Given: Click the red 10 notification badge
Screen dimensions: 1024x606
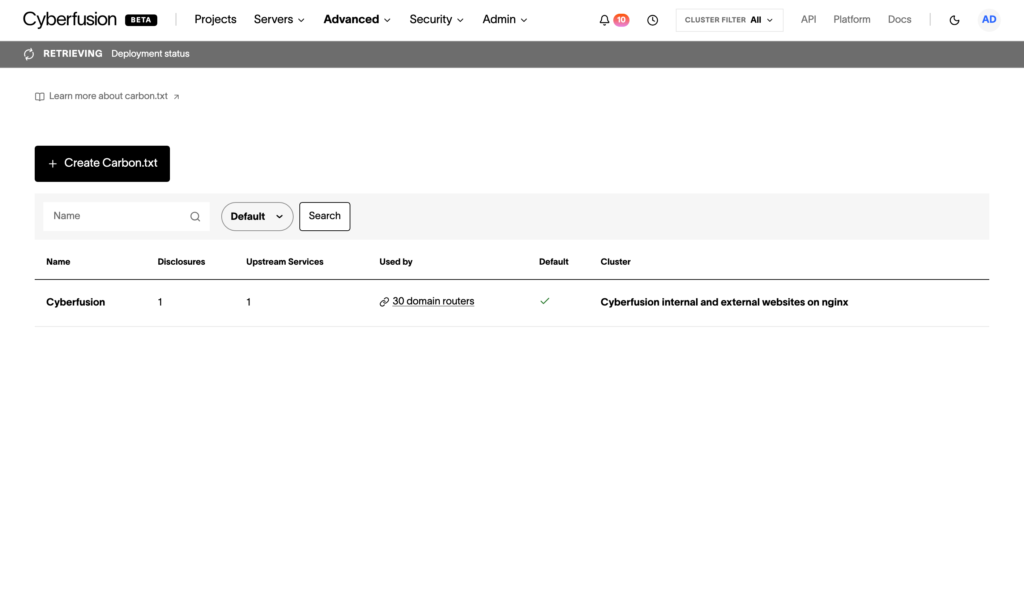Looking at the screenshot, I should pyautogui.click(x=621, y=20).
